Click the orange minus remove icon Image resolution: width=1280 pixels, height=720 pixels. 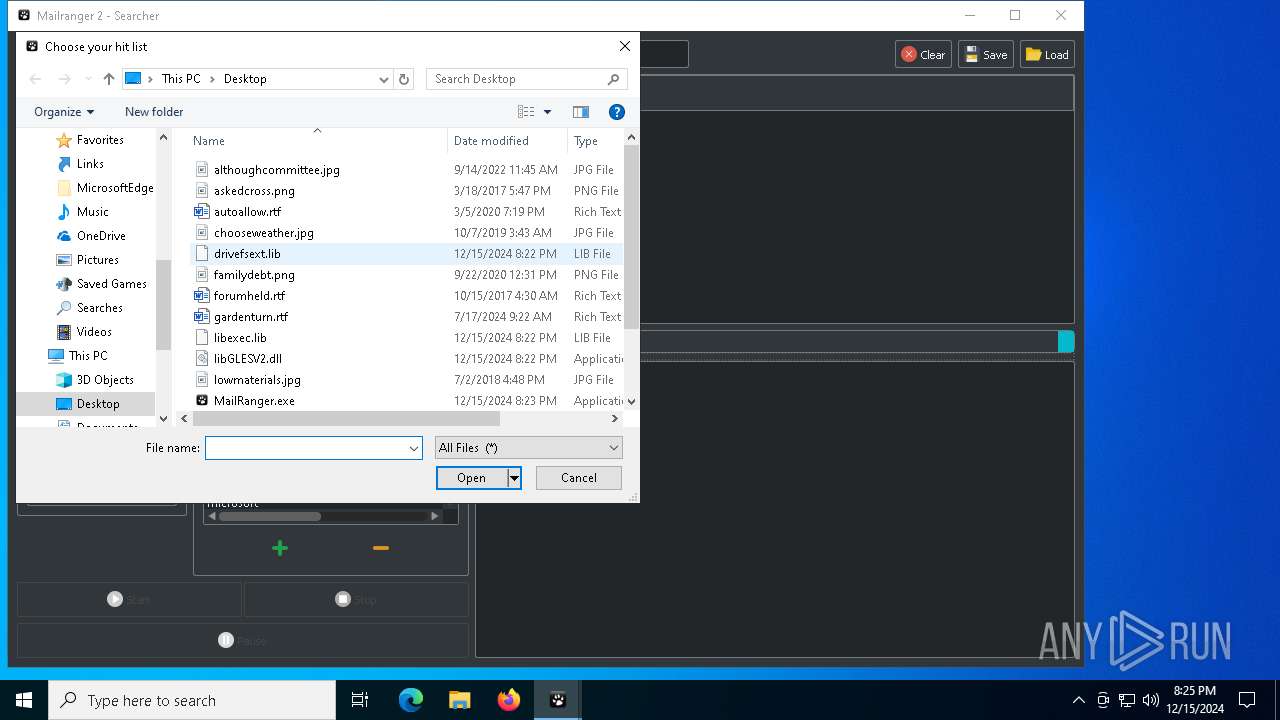tap(381, 548)
